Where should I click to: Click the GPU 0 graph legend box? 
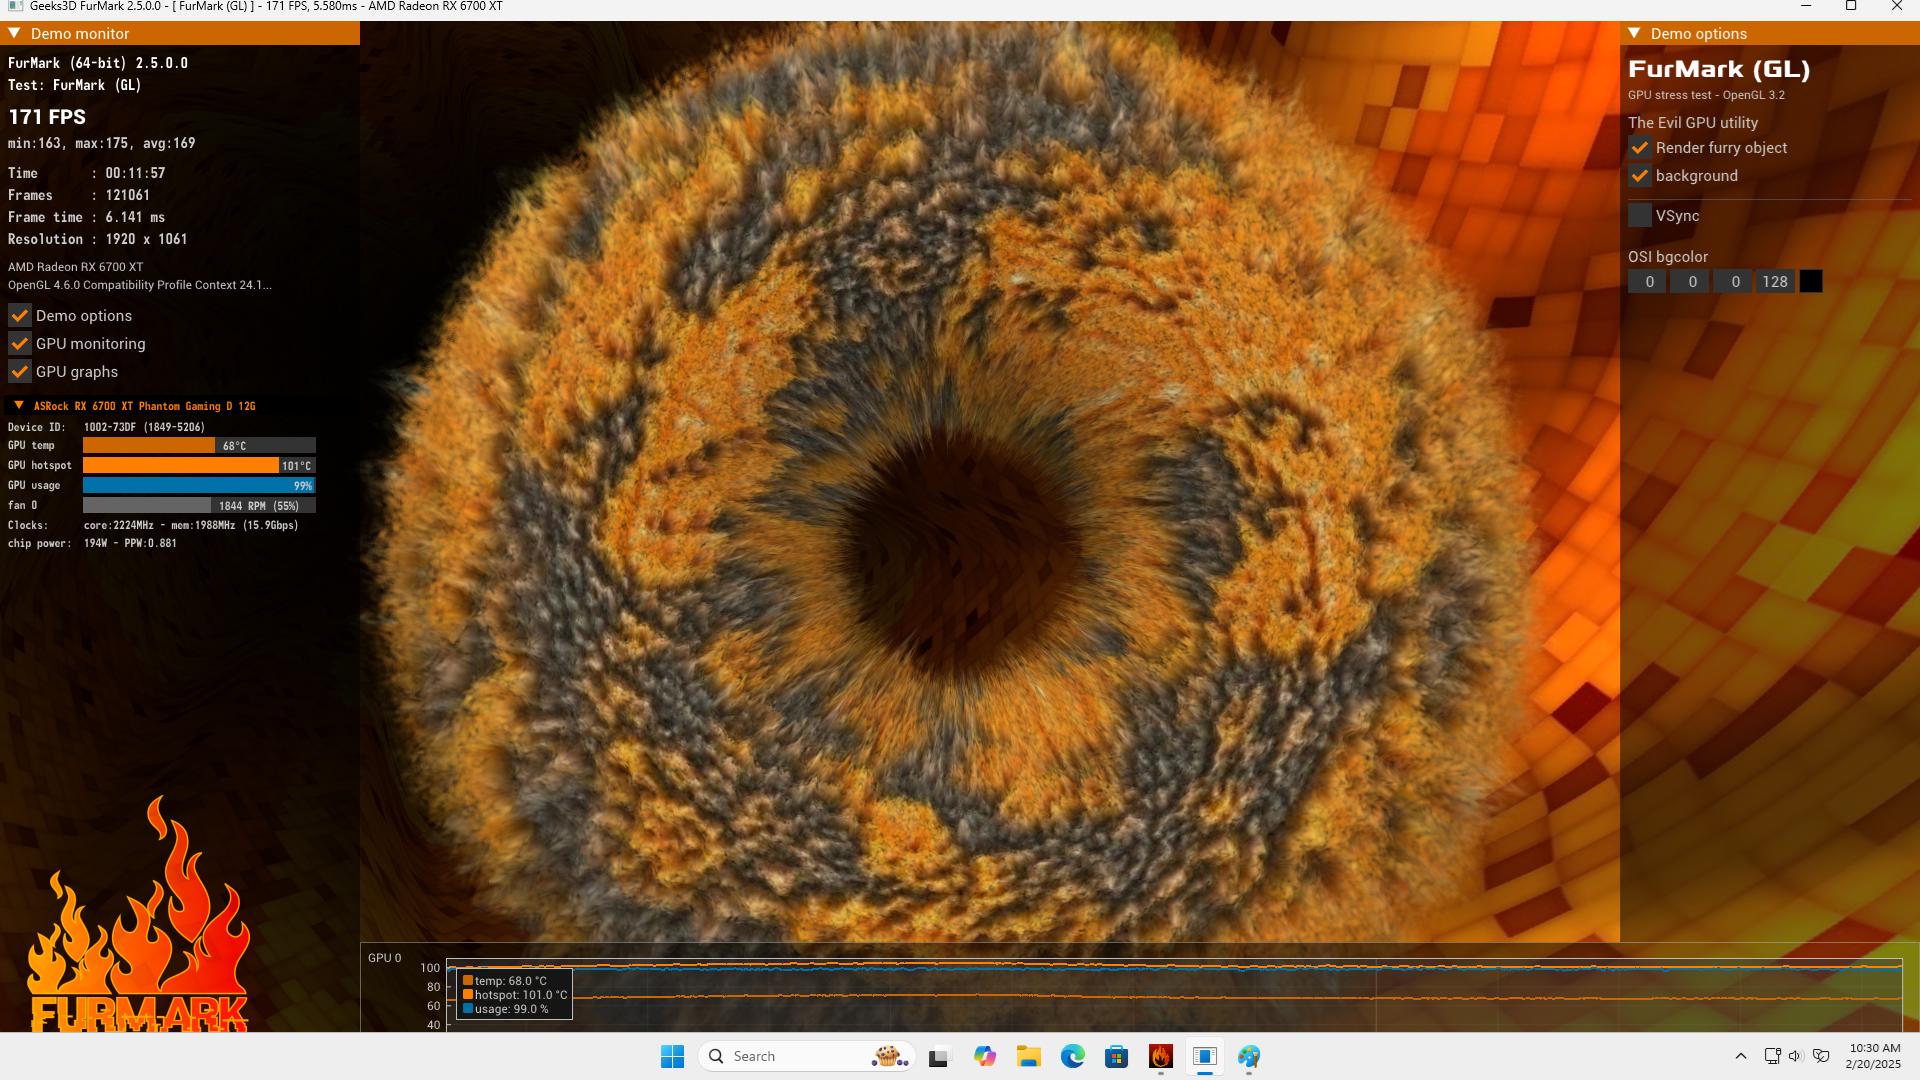pos(515,994)
